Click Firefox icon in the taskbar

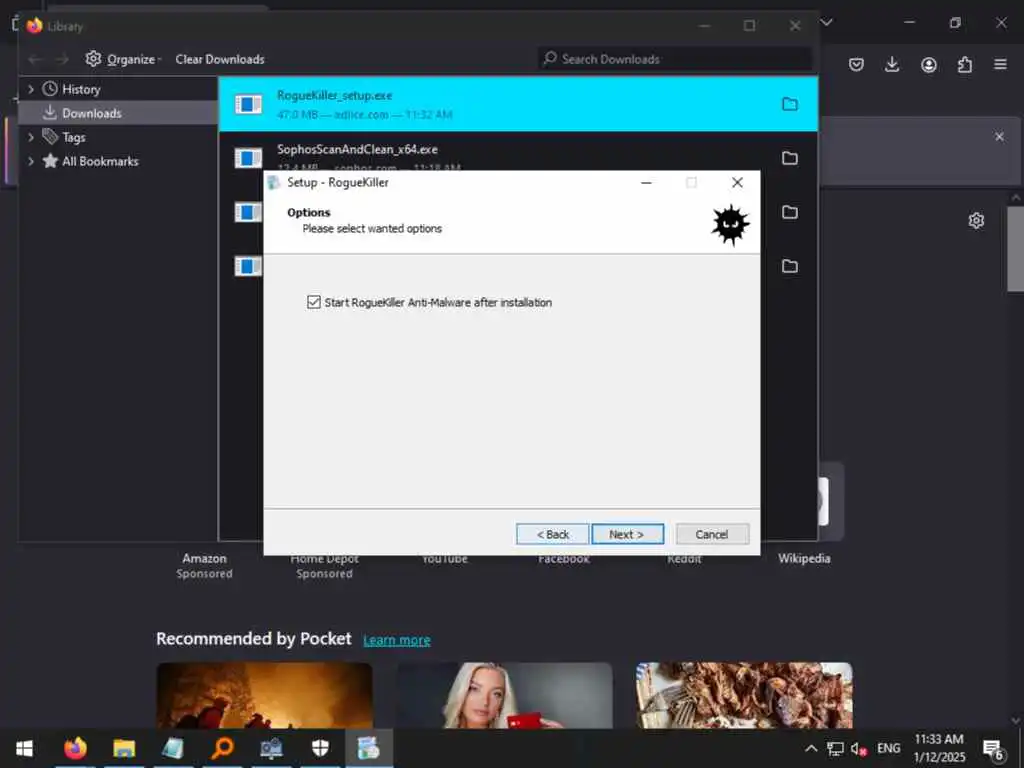tap(75, 748)
